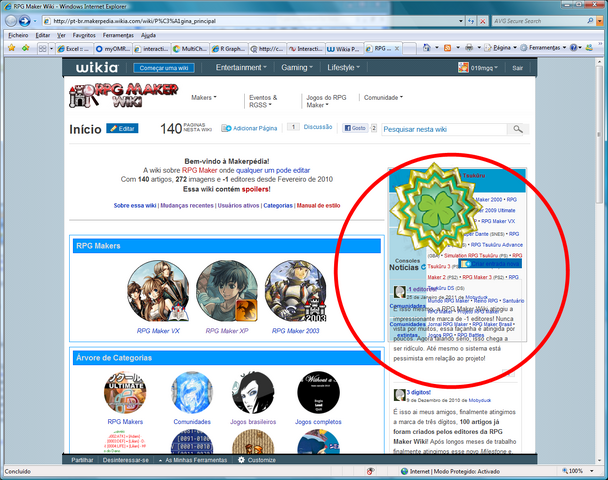
Task: Open the Editar menu in the menu bar
Action: [x=43, y=35]
